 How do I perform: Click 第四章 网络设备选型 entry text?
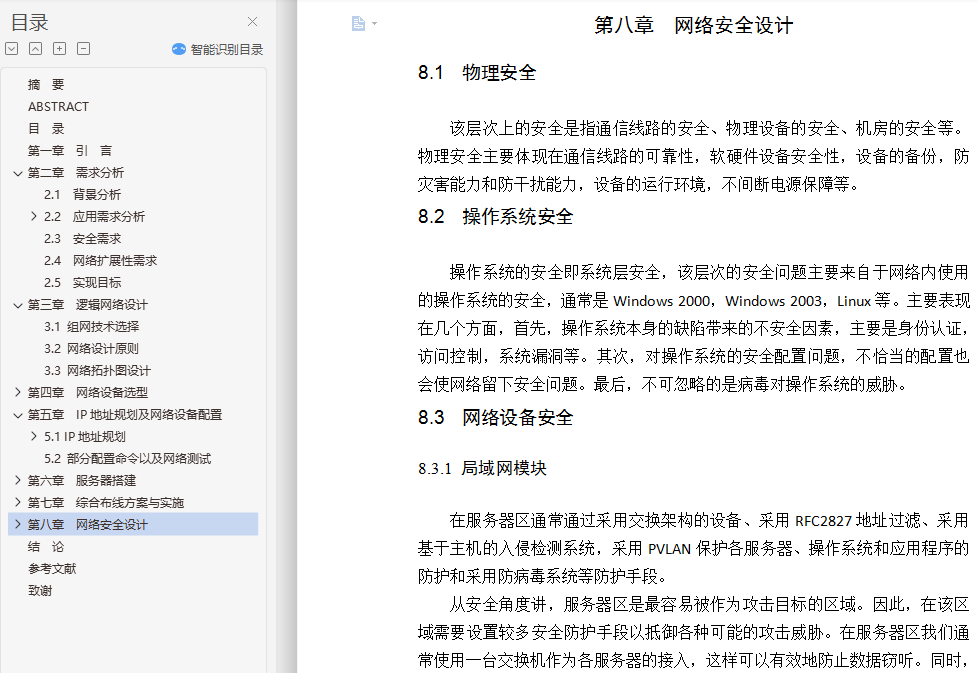pos(88,393)
